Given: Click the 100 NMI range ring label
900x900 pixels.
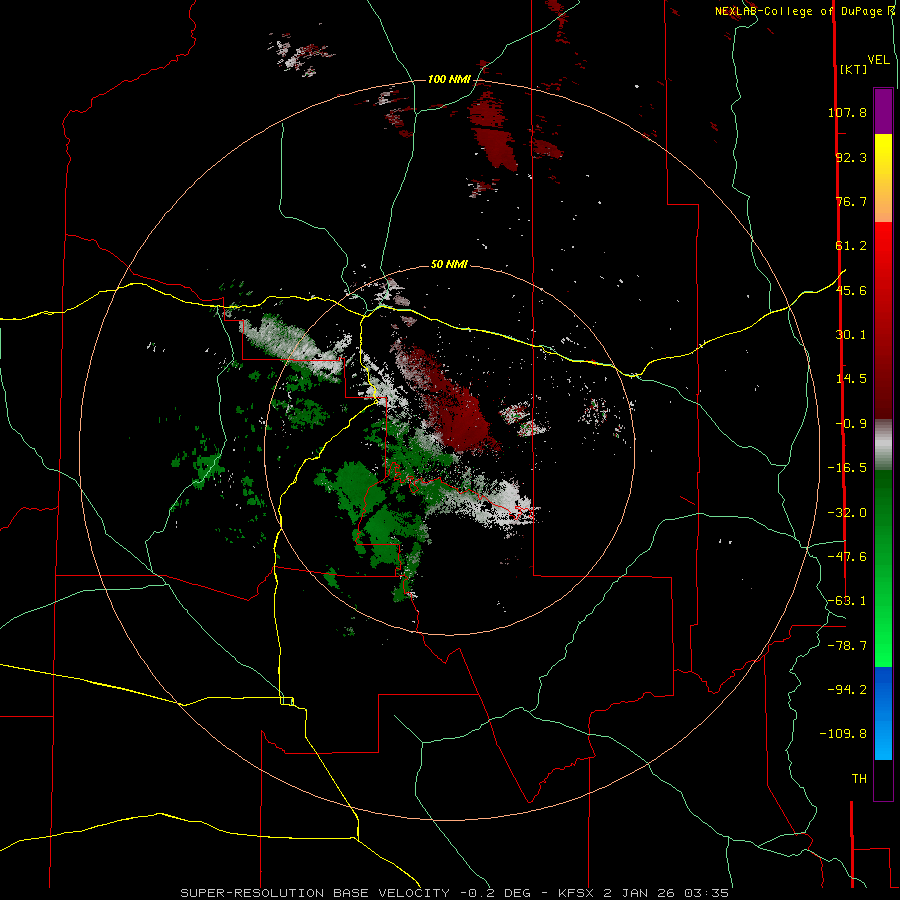Looking at the screenshot, I should (x=449, y=79).
